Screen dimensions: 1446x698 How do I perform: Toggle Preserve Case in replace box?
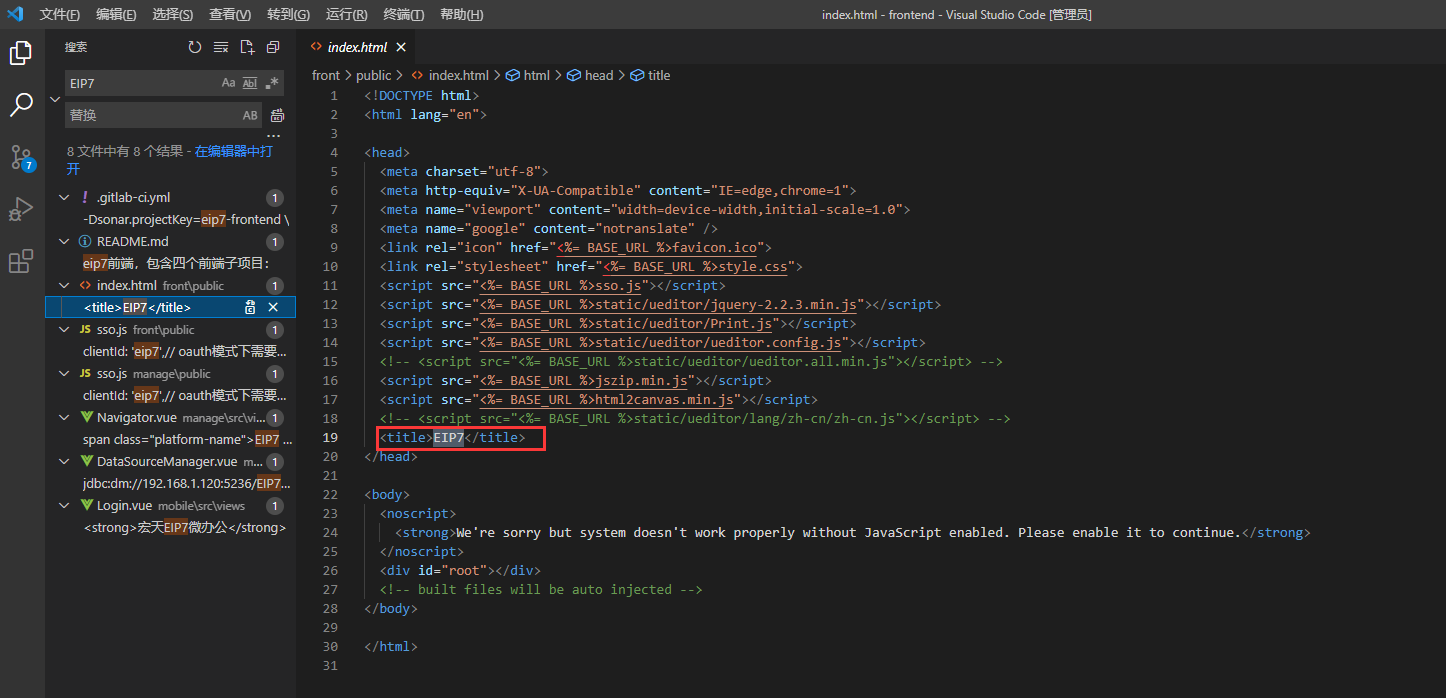coord(250,115)
